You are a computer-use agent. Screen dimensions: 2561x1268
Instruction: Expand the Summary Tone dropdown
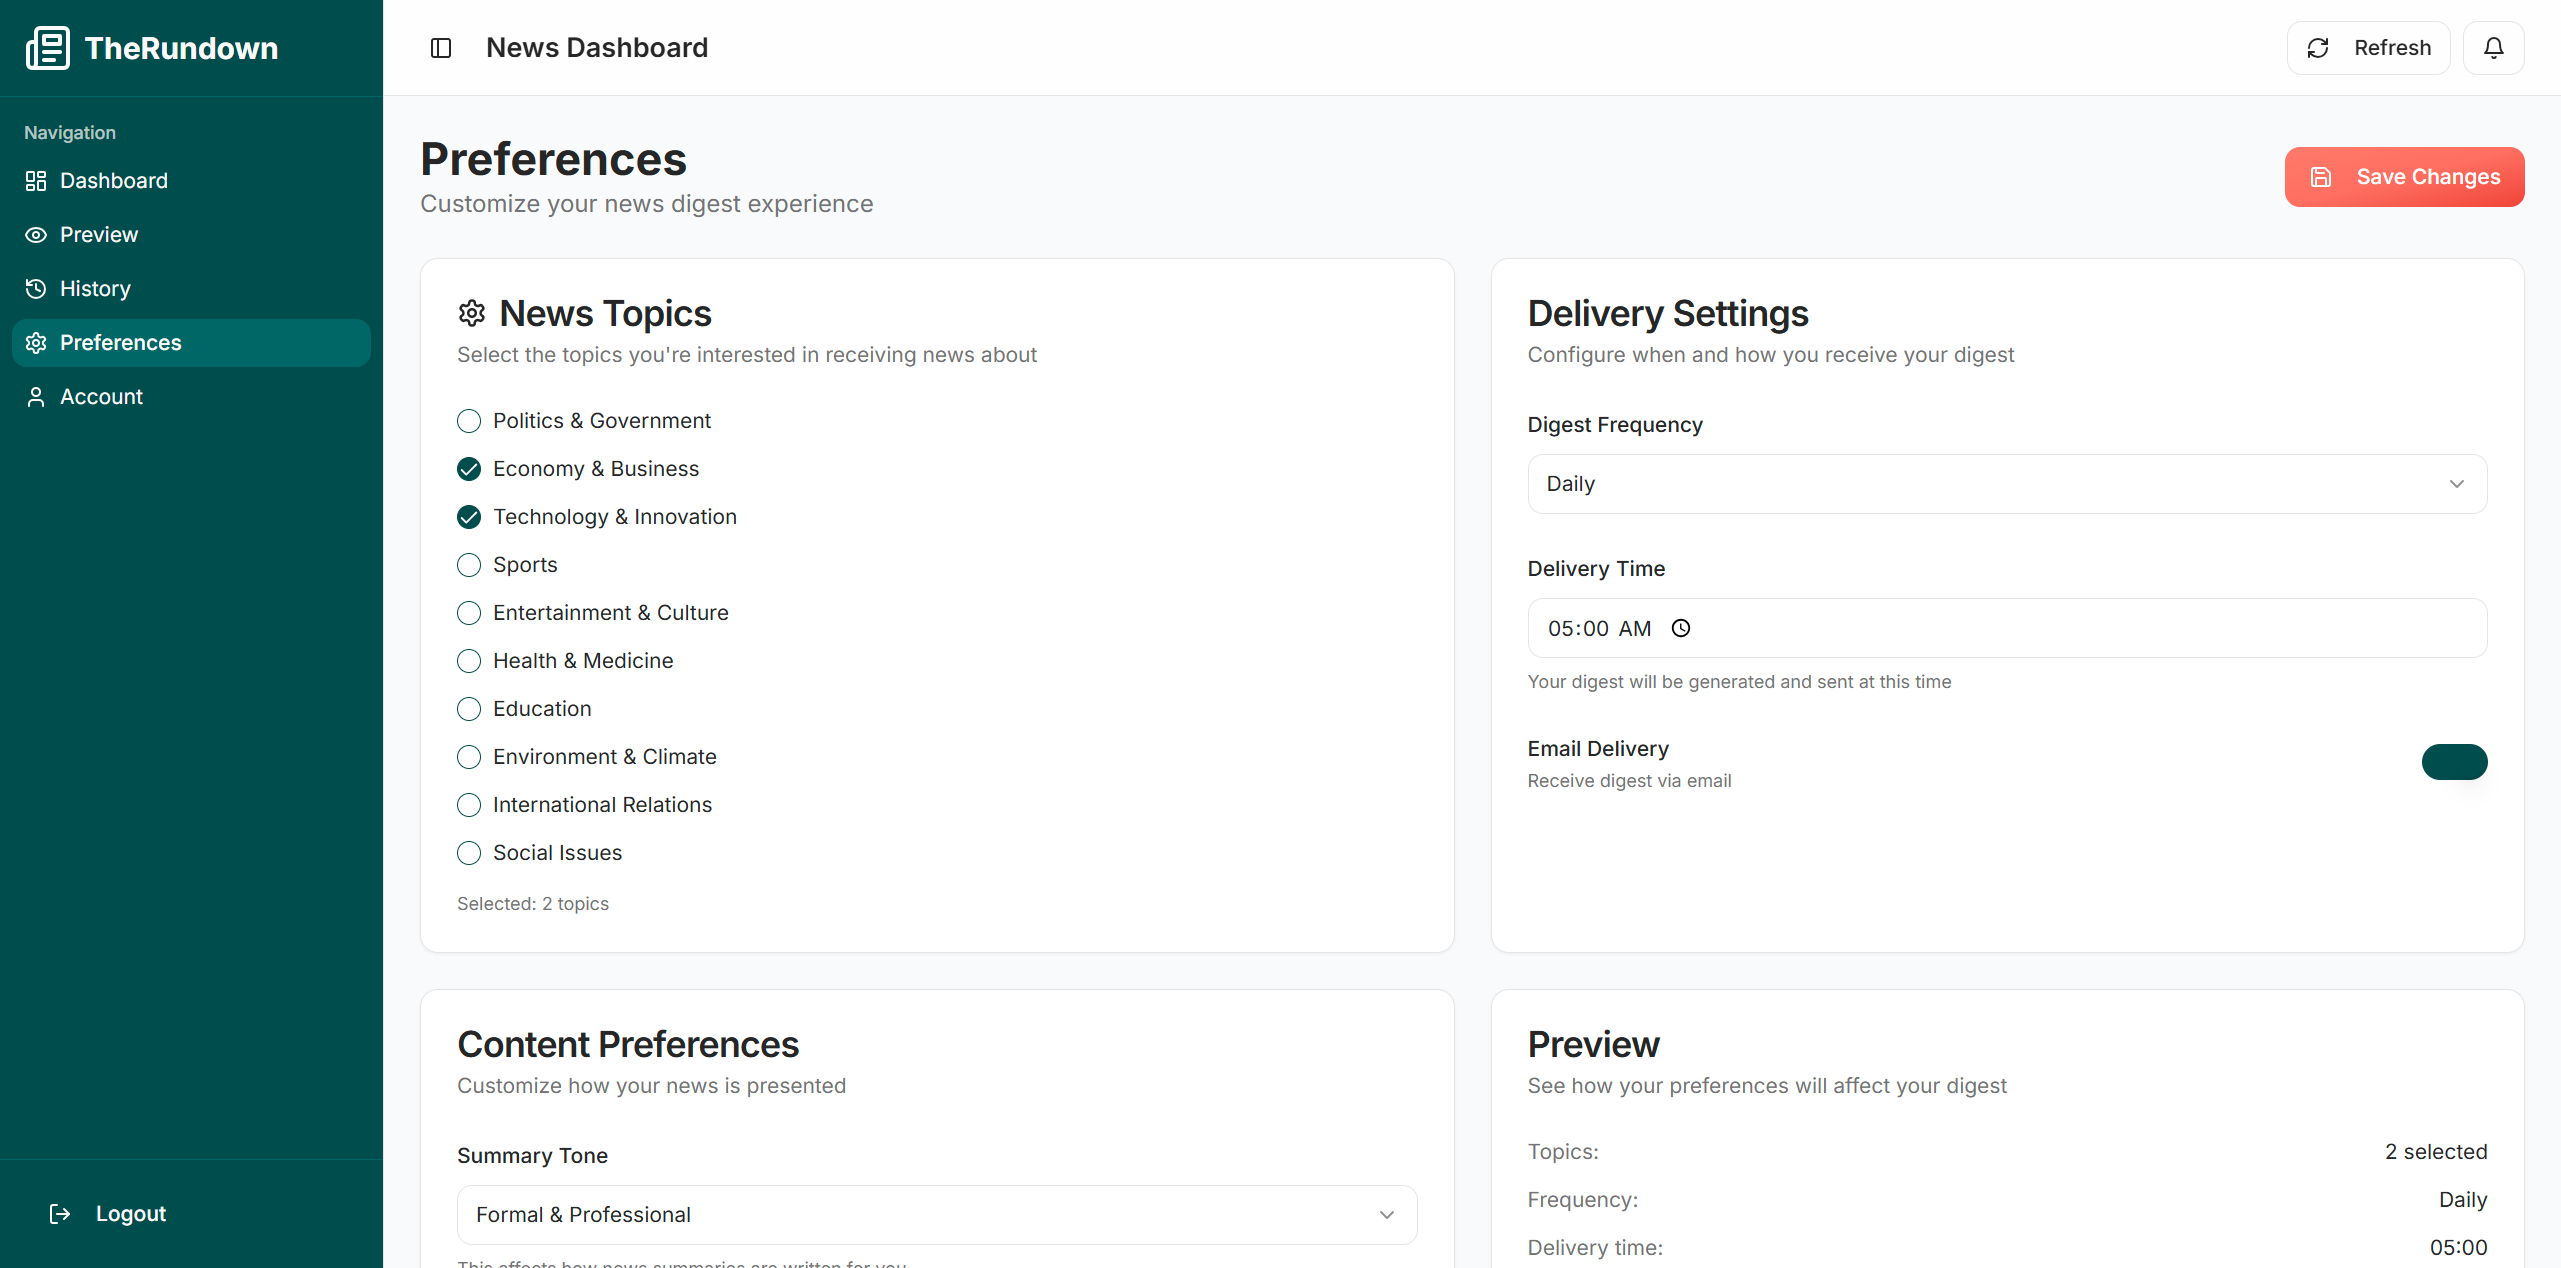pos(936,1214)
